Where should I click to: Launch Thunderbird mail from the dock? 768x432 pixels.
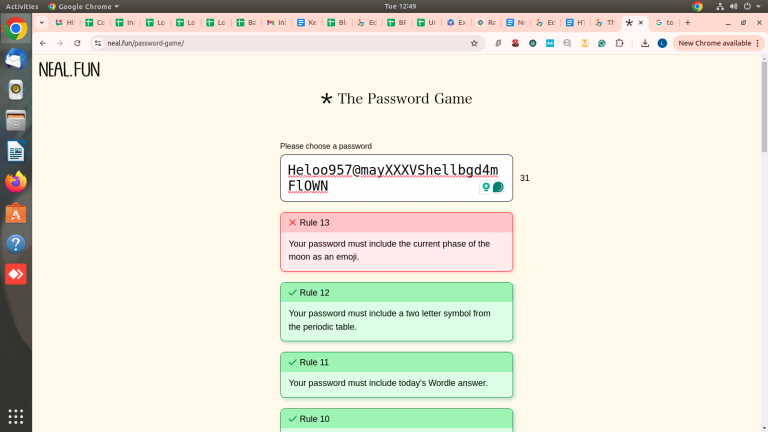tap(15, 59)
